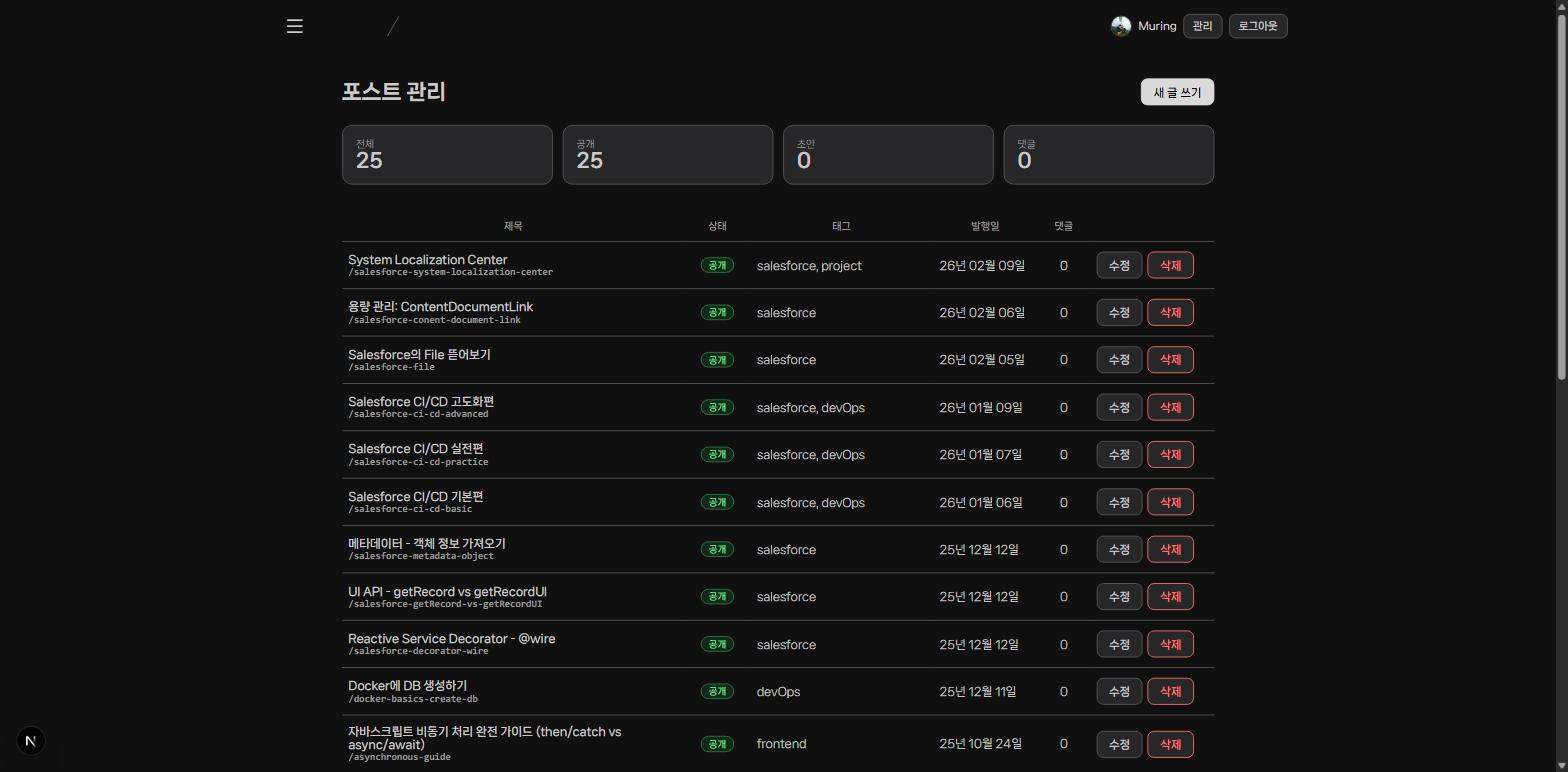Click the 포스트 관리 page heading

394,91
